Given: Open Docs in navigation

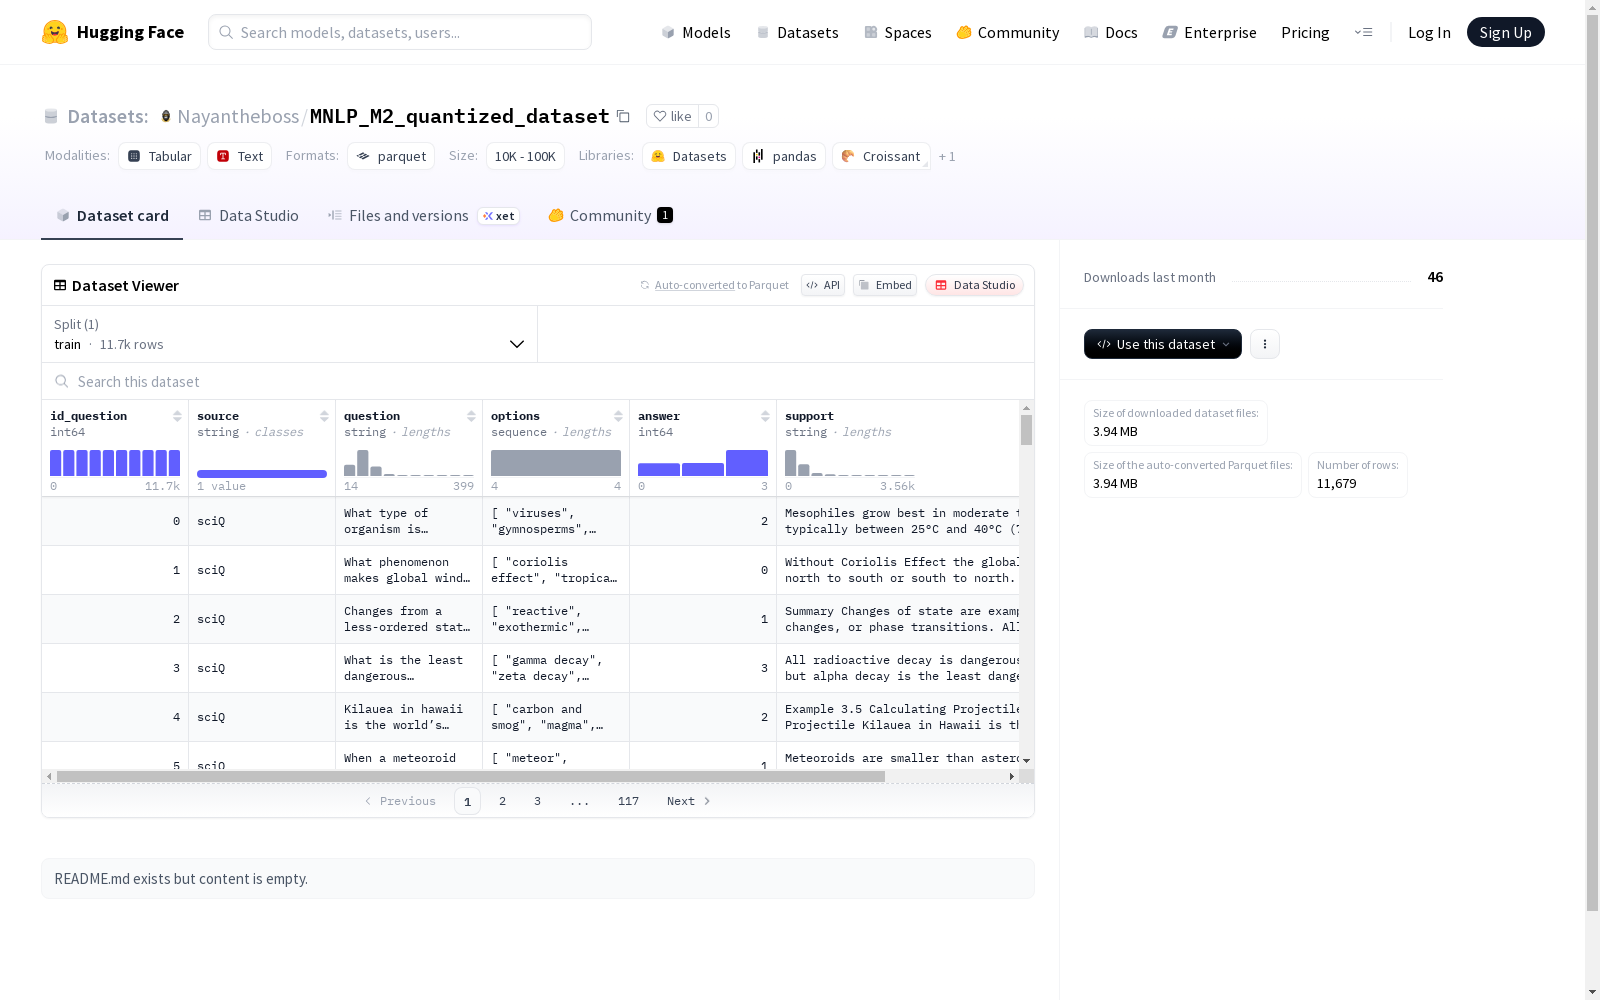Looking at the screenshot, I should 1111,32.
